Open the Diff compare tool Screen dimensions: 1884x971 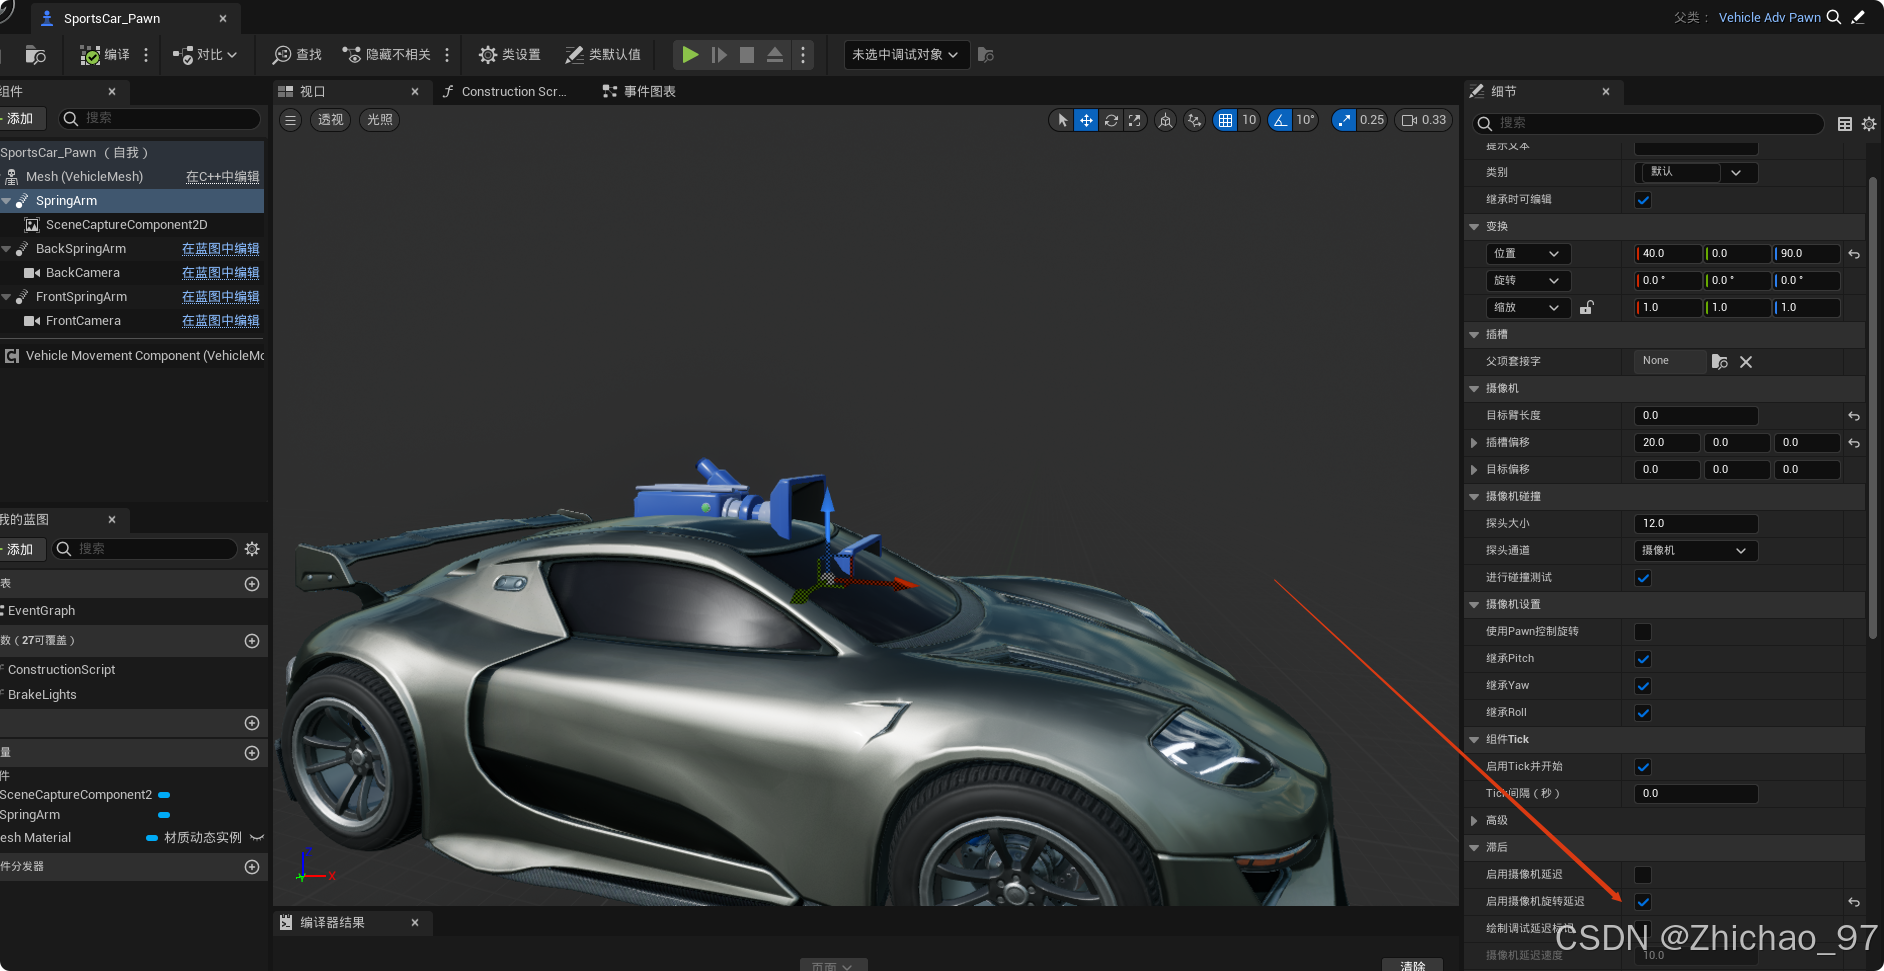(x=204, y=55)
